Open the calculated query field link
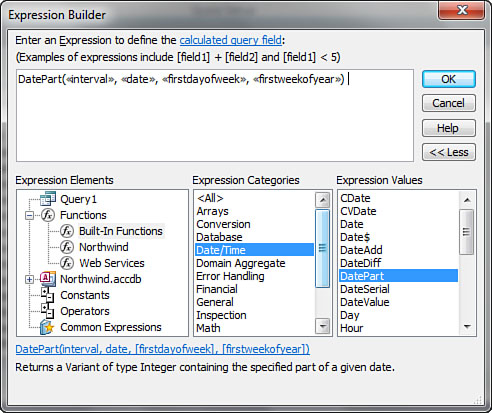Screen dimensions: 492x413 (231, 40)
